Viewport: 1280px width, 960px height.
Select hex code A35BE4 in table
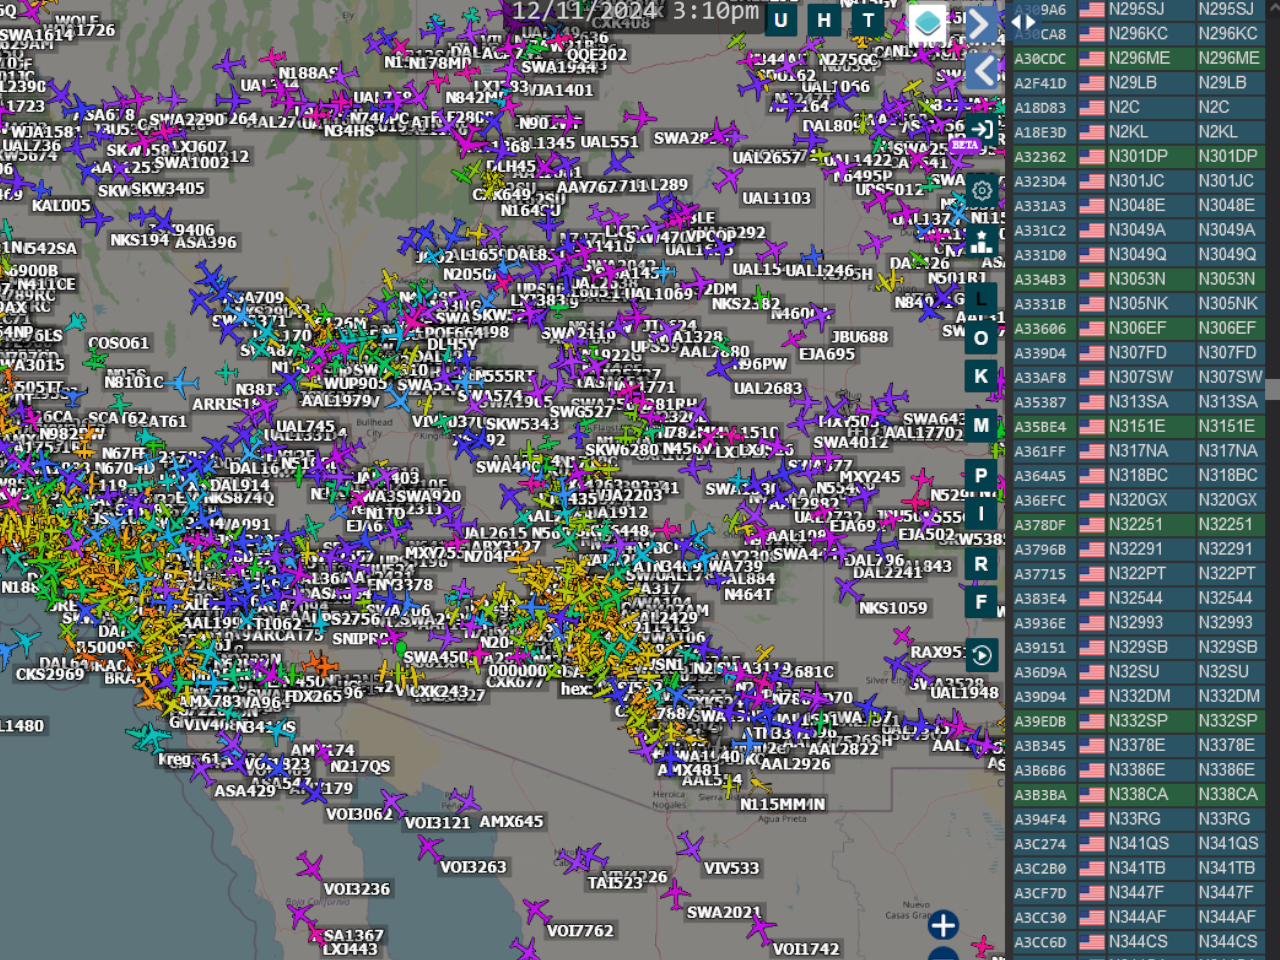1041,427
